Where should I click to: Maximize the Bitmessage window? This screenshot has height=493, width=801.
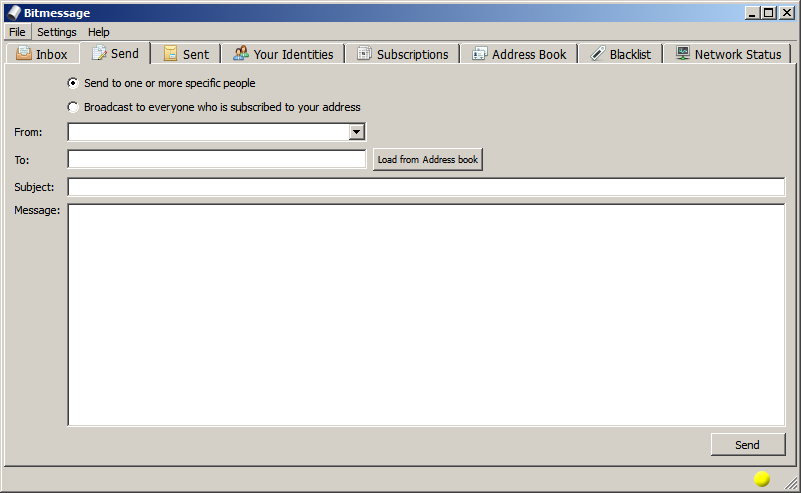coord(769,13)
